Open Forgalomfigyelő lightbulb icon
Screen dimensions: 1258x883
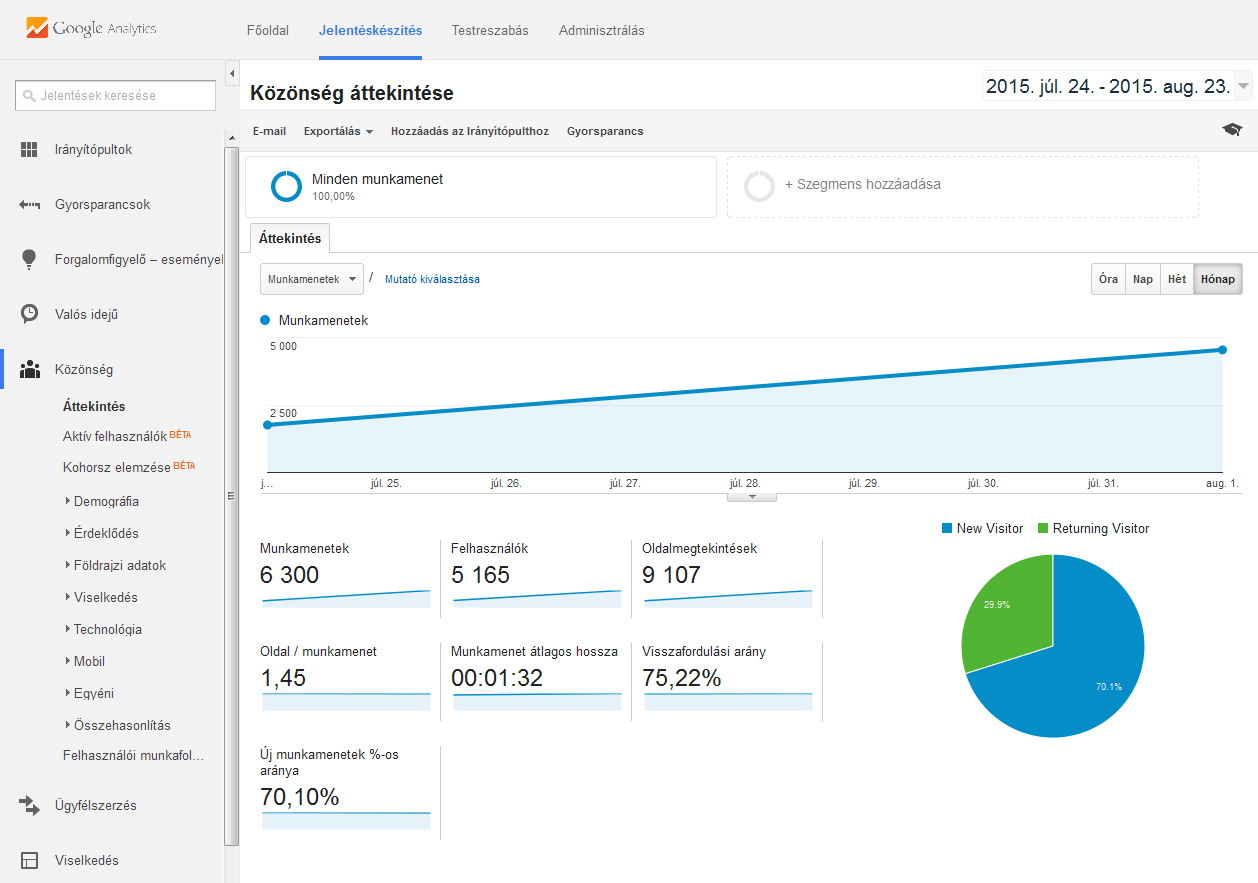(29, 260)
